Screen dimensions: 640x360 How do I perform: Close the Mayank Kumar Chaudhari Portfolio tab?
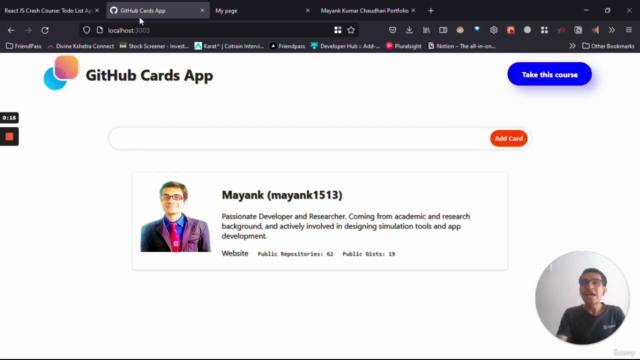(413, 11)
